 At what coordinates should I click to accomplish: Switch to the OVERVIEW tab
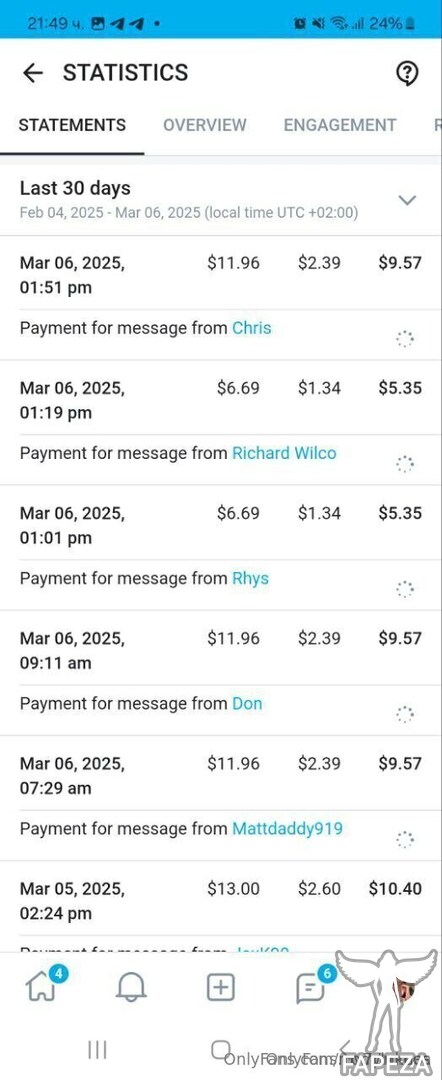pyautogui.click(x=204, y=125)
